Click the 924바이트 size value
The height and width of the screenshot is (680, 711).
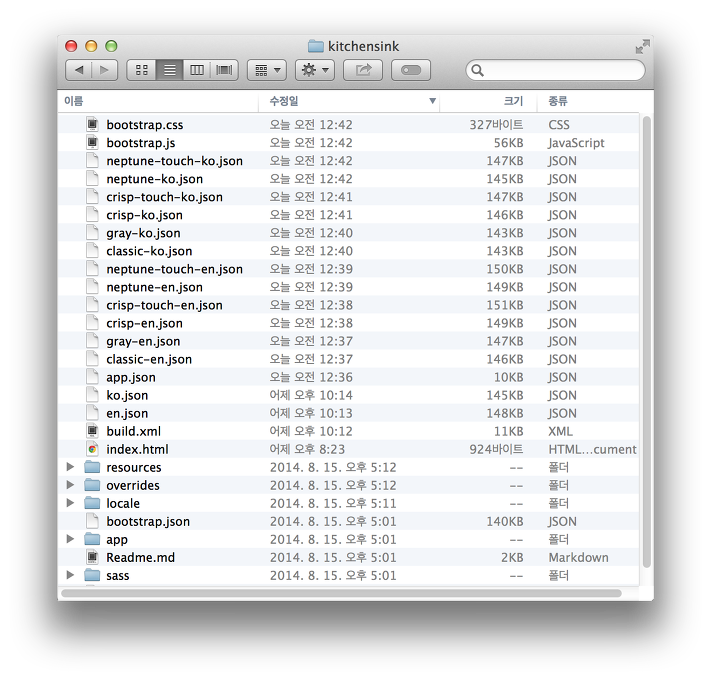click(x=496, y=449)
